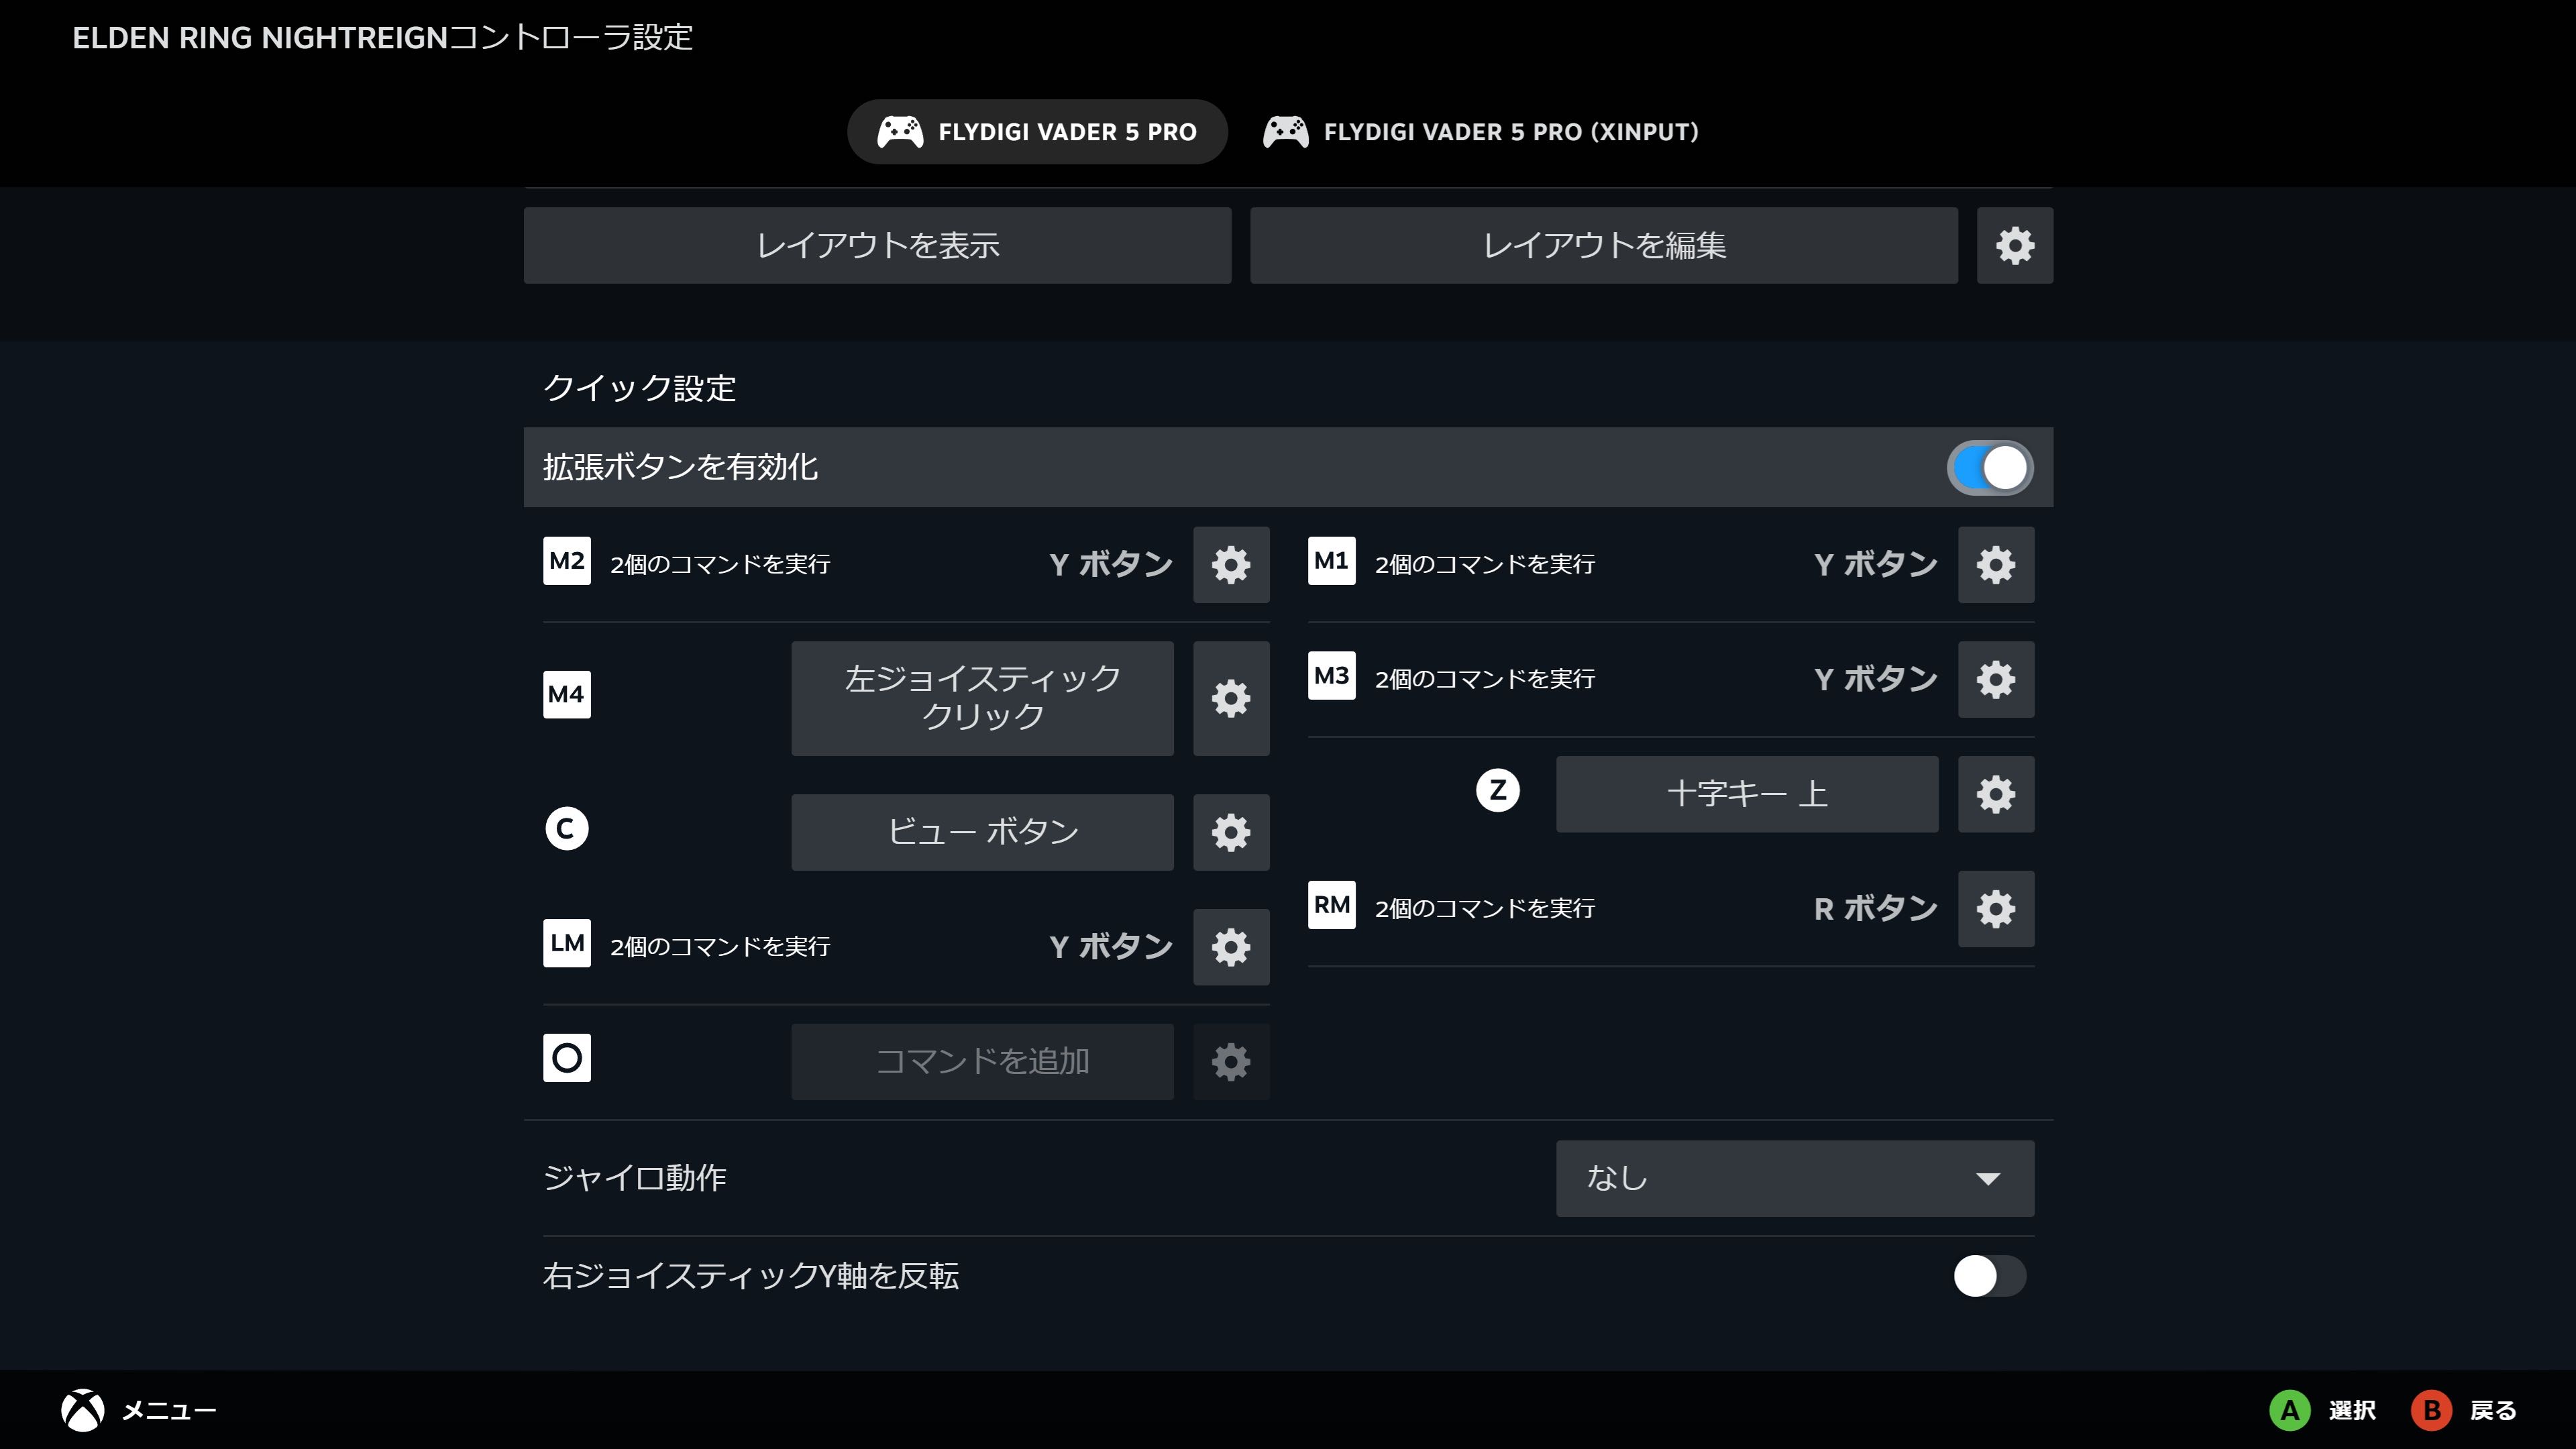Click the レイアウトを編集 button
This screenshot has width=2576, height=1449.
click(1603, 245)
